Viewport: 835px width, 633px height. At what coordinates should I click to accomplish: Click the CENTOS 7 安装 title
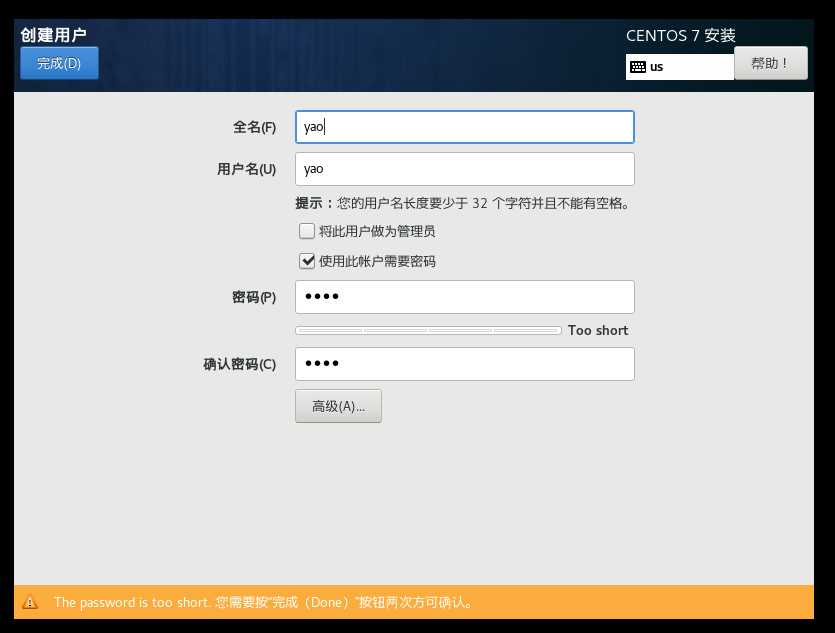click(679, 35)
